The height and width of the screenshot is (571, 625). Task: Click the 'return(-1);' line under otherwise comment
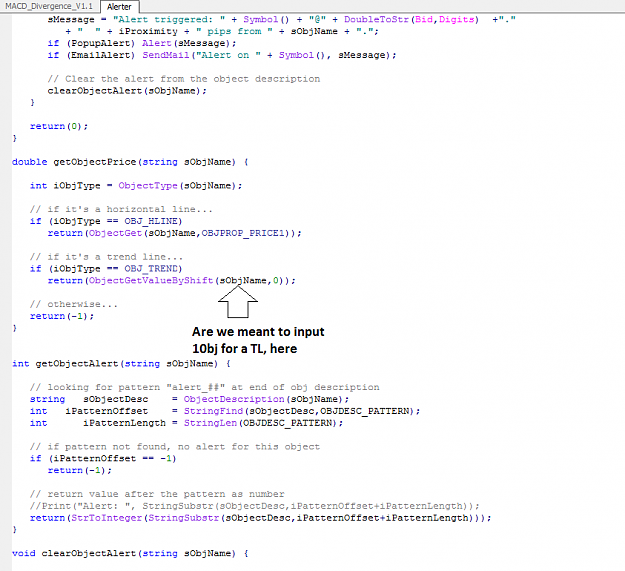tap(62, 316)
